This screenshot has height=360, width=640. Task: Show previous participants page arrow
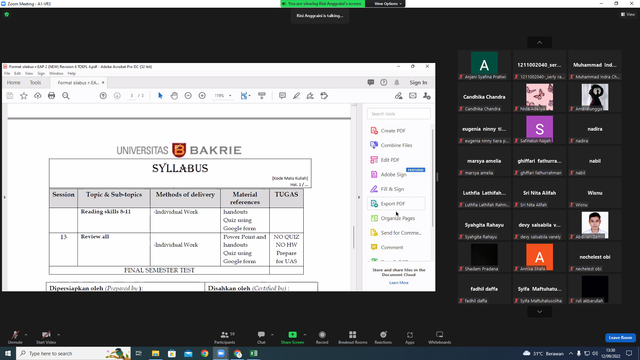coord(540,42)
